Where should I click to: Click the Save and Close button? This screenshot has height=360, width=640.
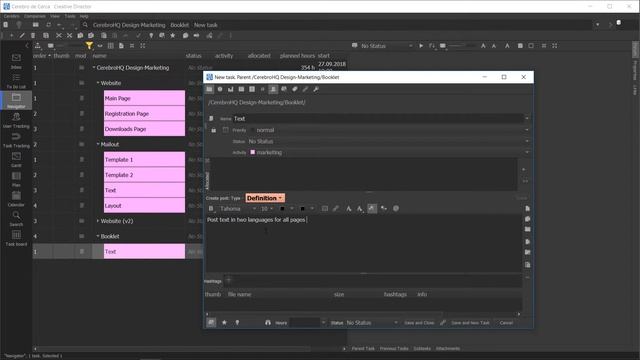click(x=419, y=322)
